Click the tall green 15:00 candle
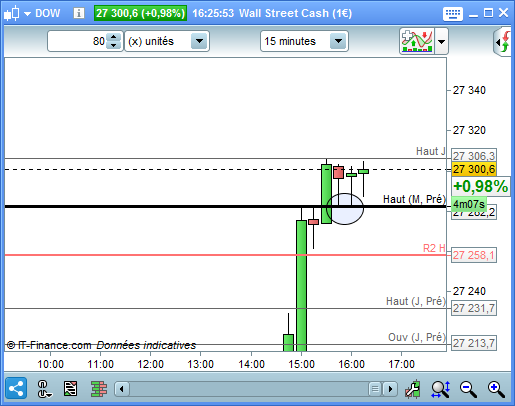The width and height of the screenshot is (515, 406). [301, 285]
